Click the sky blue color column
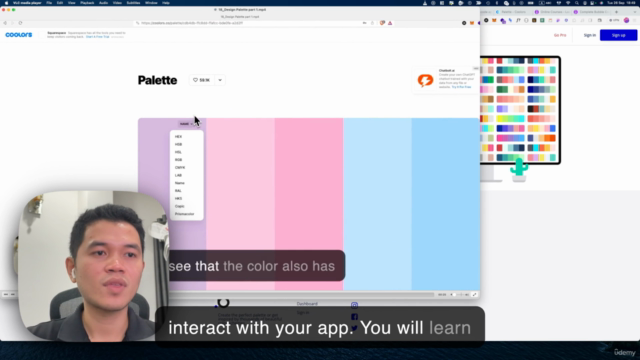The image size is (640, 360). point(446,204)
